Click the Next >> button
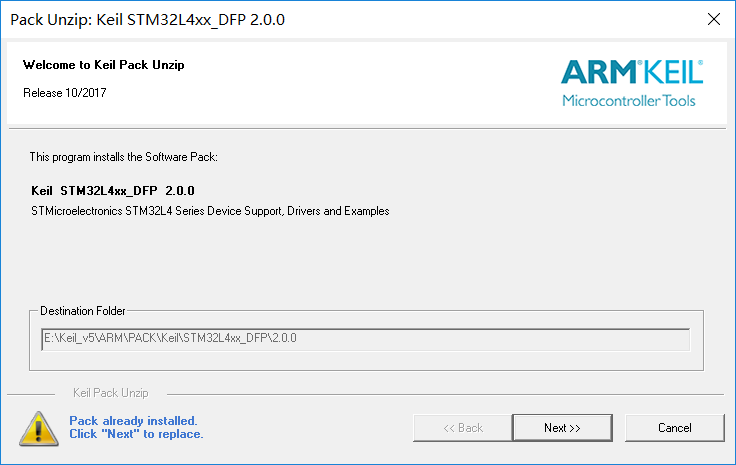Screen dimensions: 736x465 (x=562, y=427)
